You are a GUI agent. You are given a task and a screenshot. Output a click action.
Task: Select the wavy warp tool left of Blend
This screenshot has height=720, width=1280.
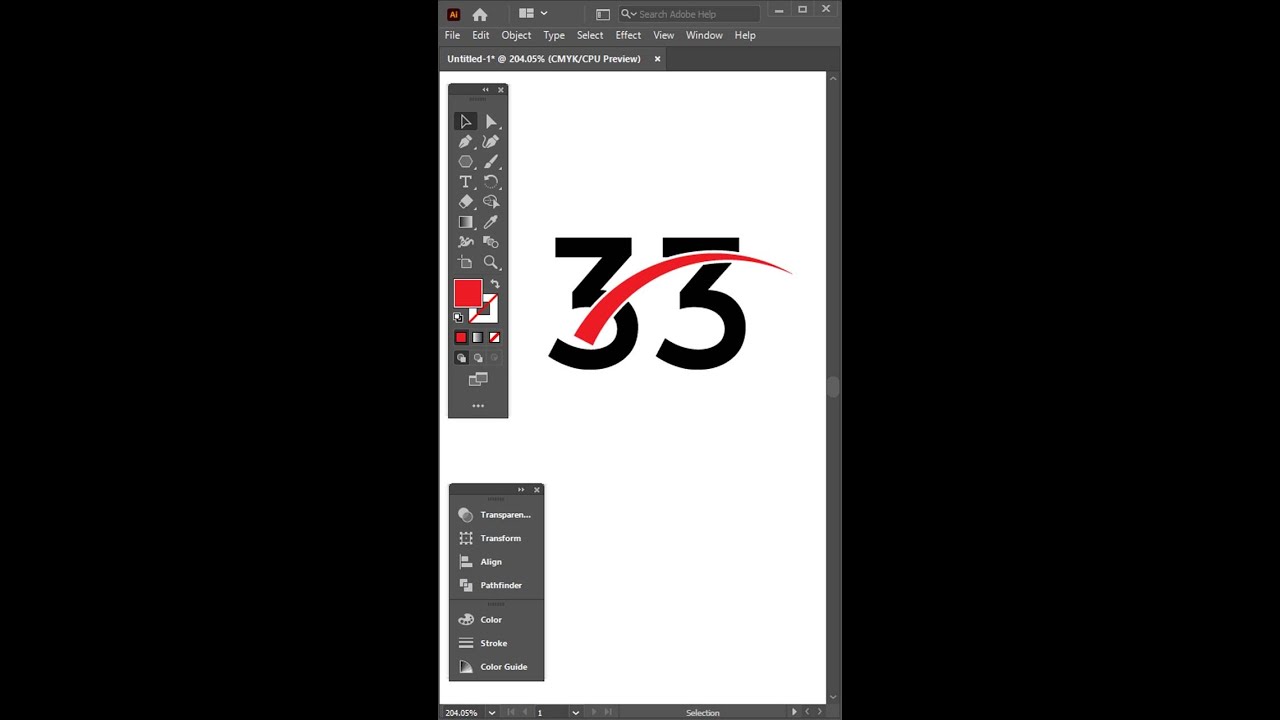(466, 242)
